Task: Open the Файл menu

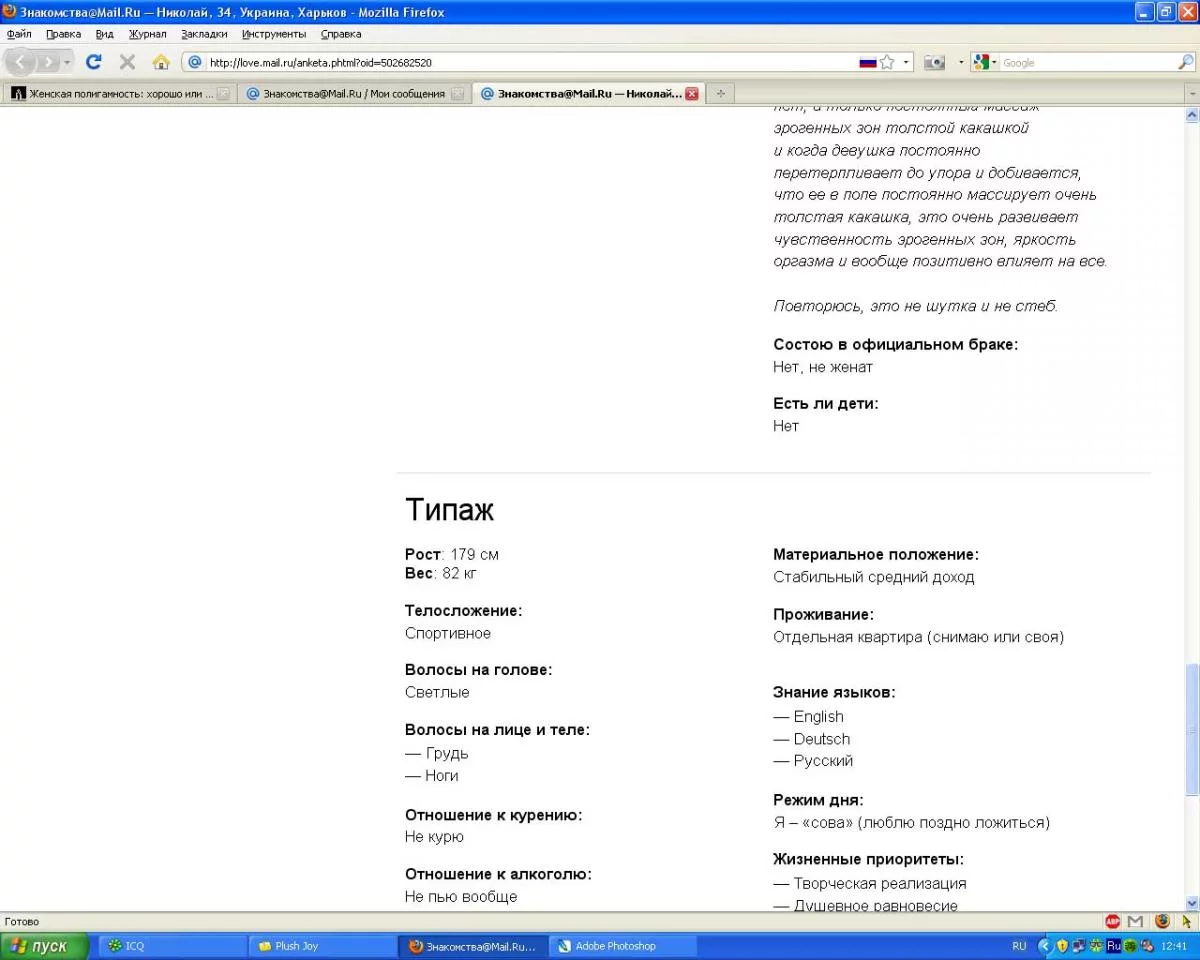Action: pyautogui.click(x=19, y=34)
